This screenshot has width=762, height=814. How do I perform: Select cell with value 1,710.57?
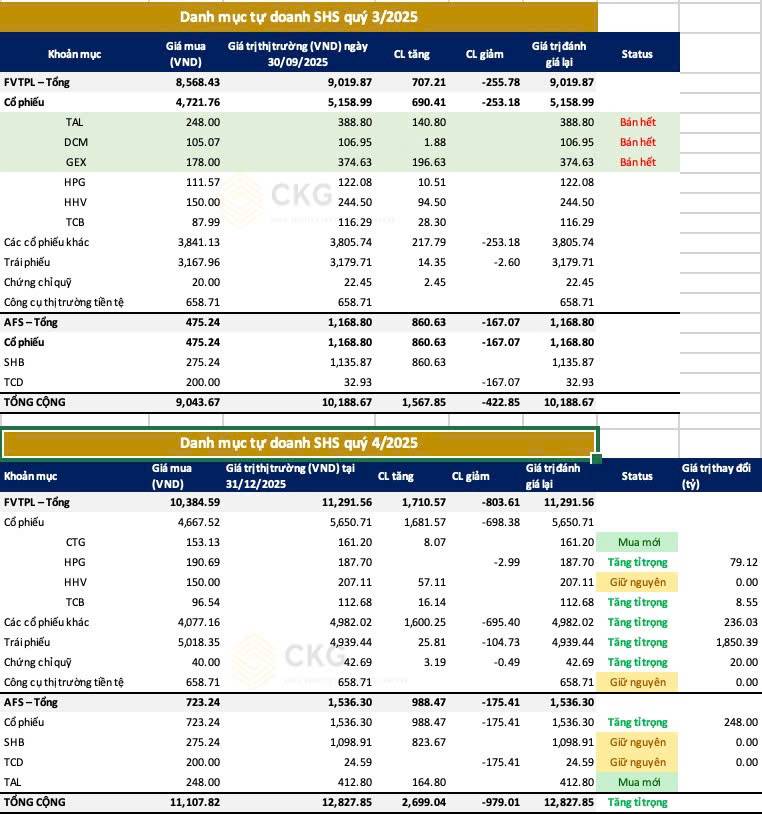424,503
